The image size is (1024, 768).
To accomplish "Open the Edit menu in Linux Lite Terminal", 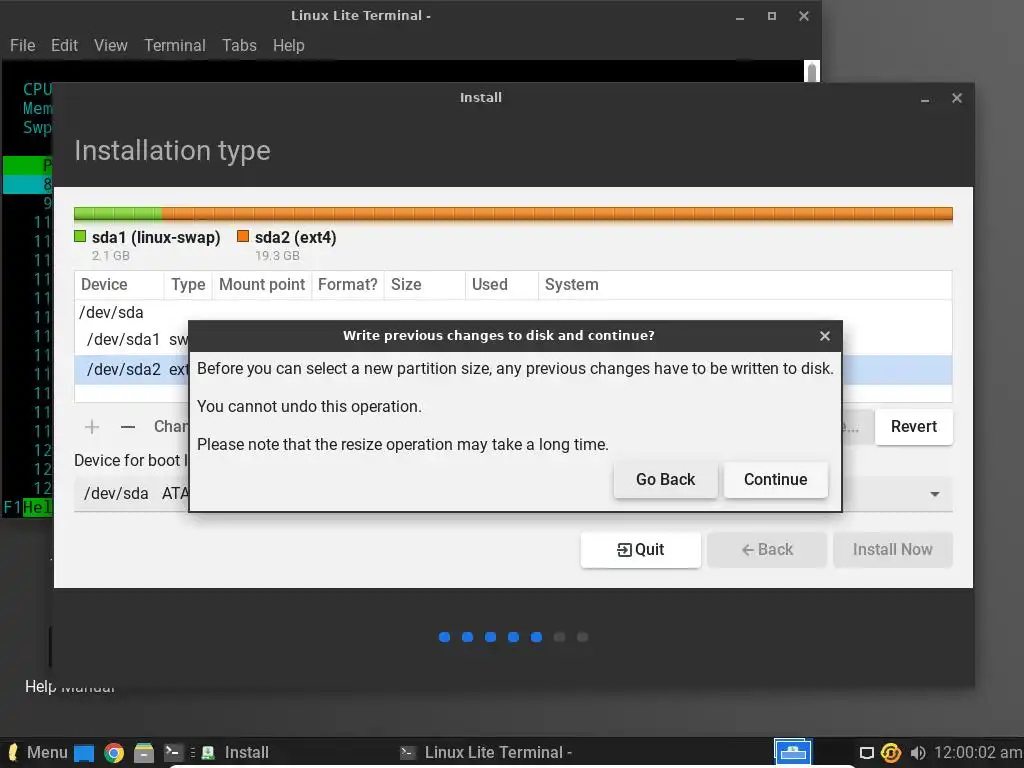I will pyautogui.click(x=64, y=46).
